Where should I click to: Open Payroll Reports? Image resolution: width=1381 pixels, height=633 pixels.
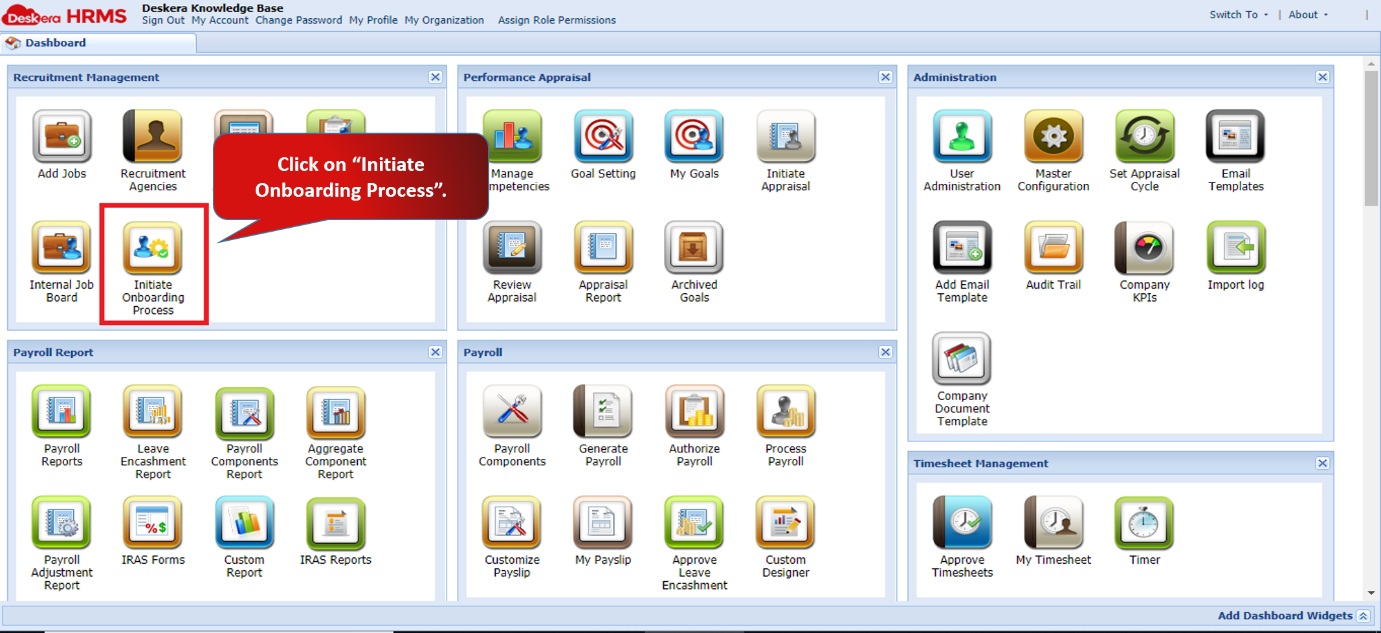62,412
